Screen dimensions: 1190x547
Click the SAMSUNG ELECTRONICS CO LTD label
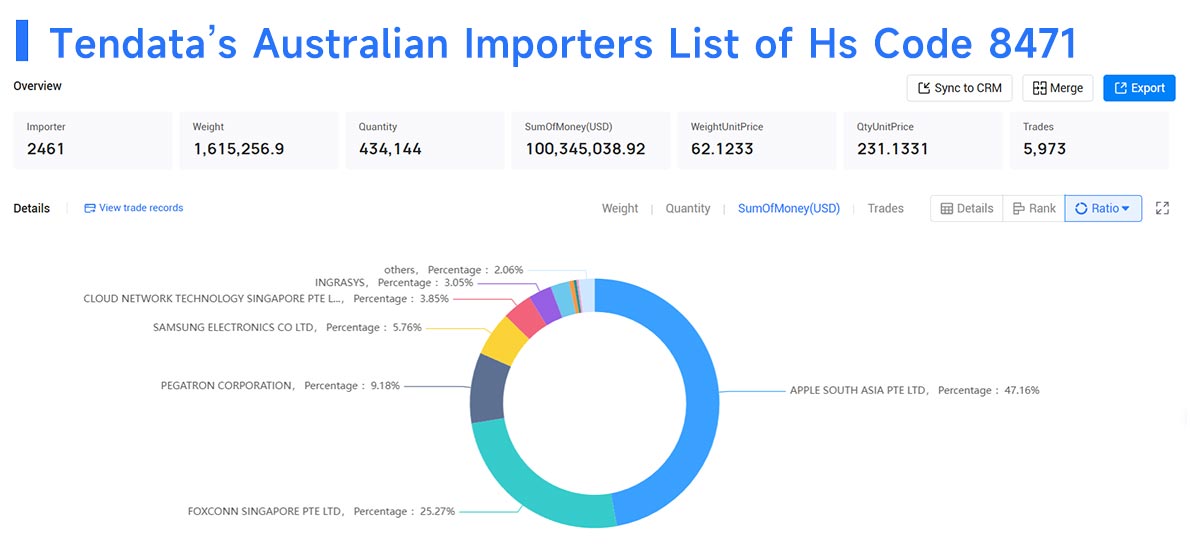click(287, 328)
